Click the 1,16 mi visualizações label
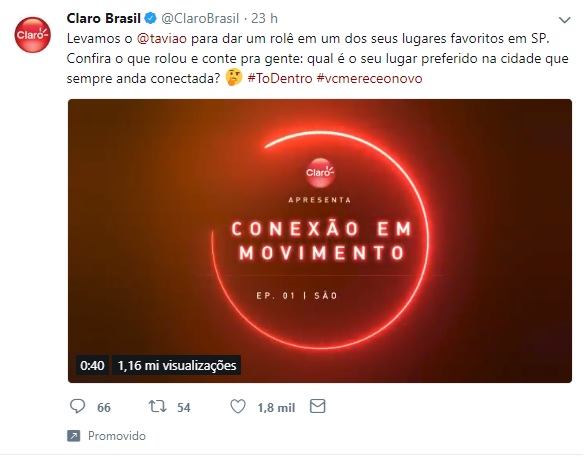Image resolution: width=586 pixels, height=458 pixels. 176,365
